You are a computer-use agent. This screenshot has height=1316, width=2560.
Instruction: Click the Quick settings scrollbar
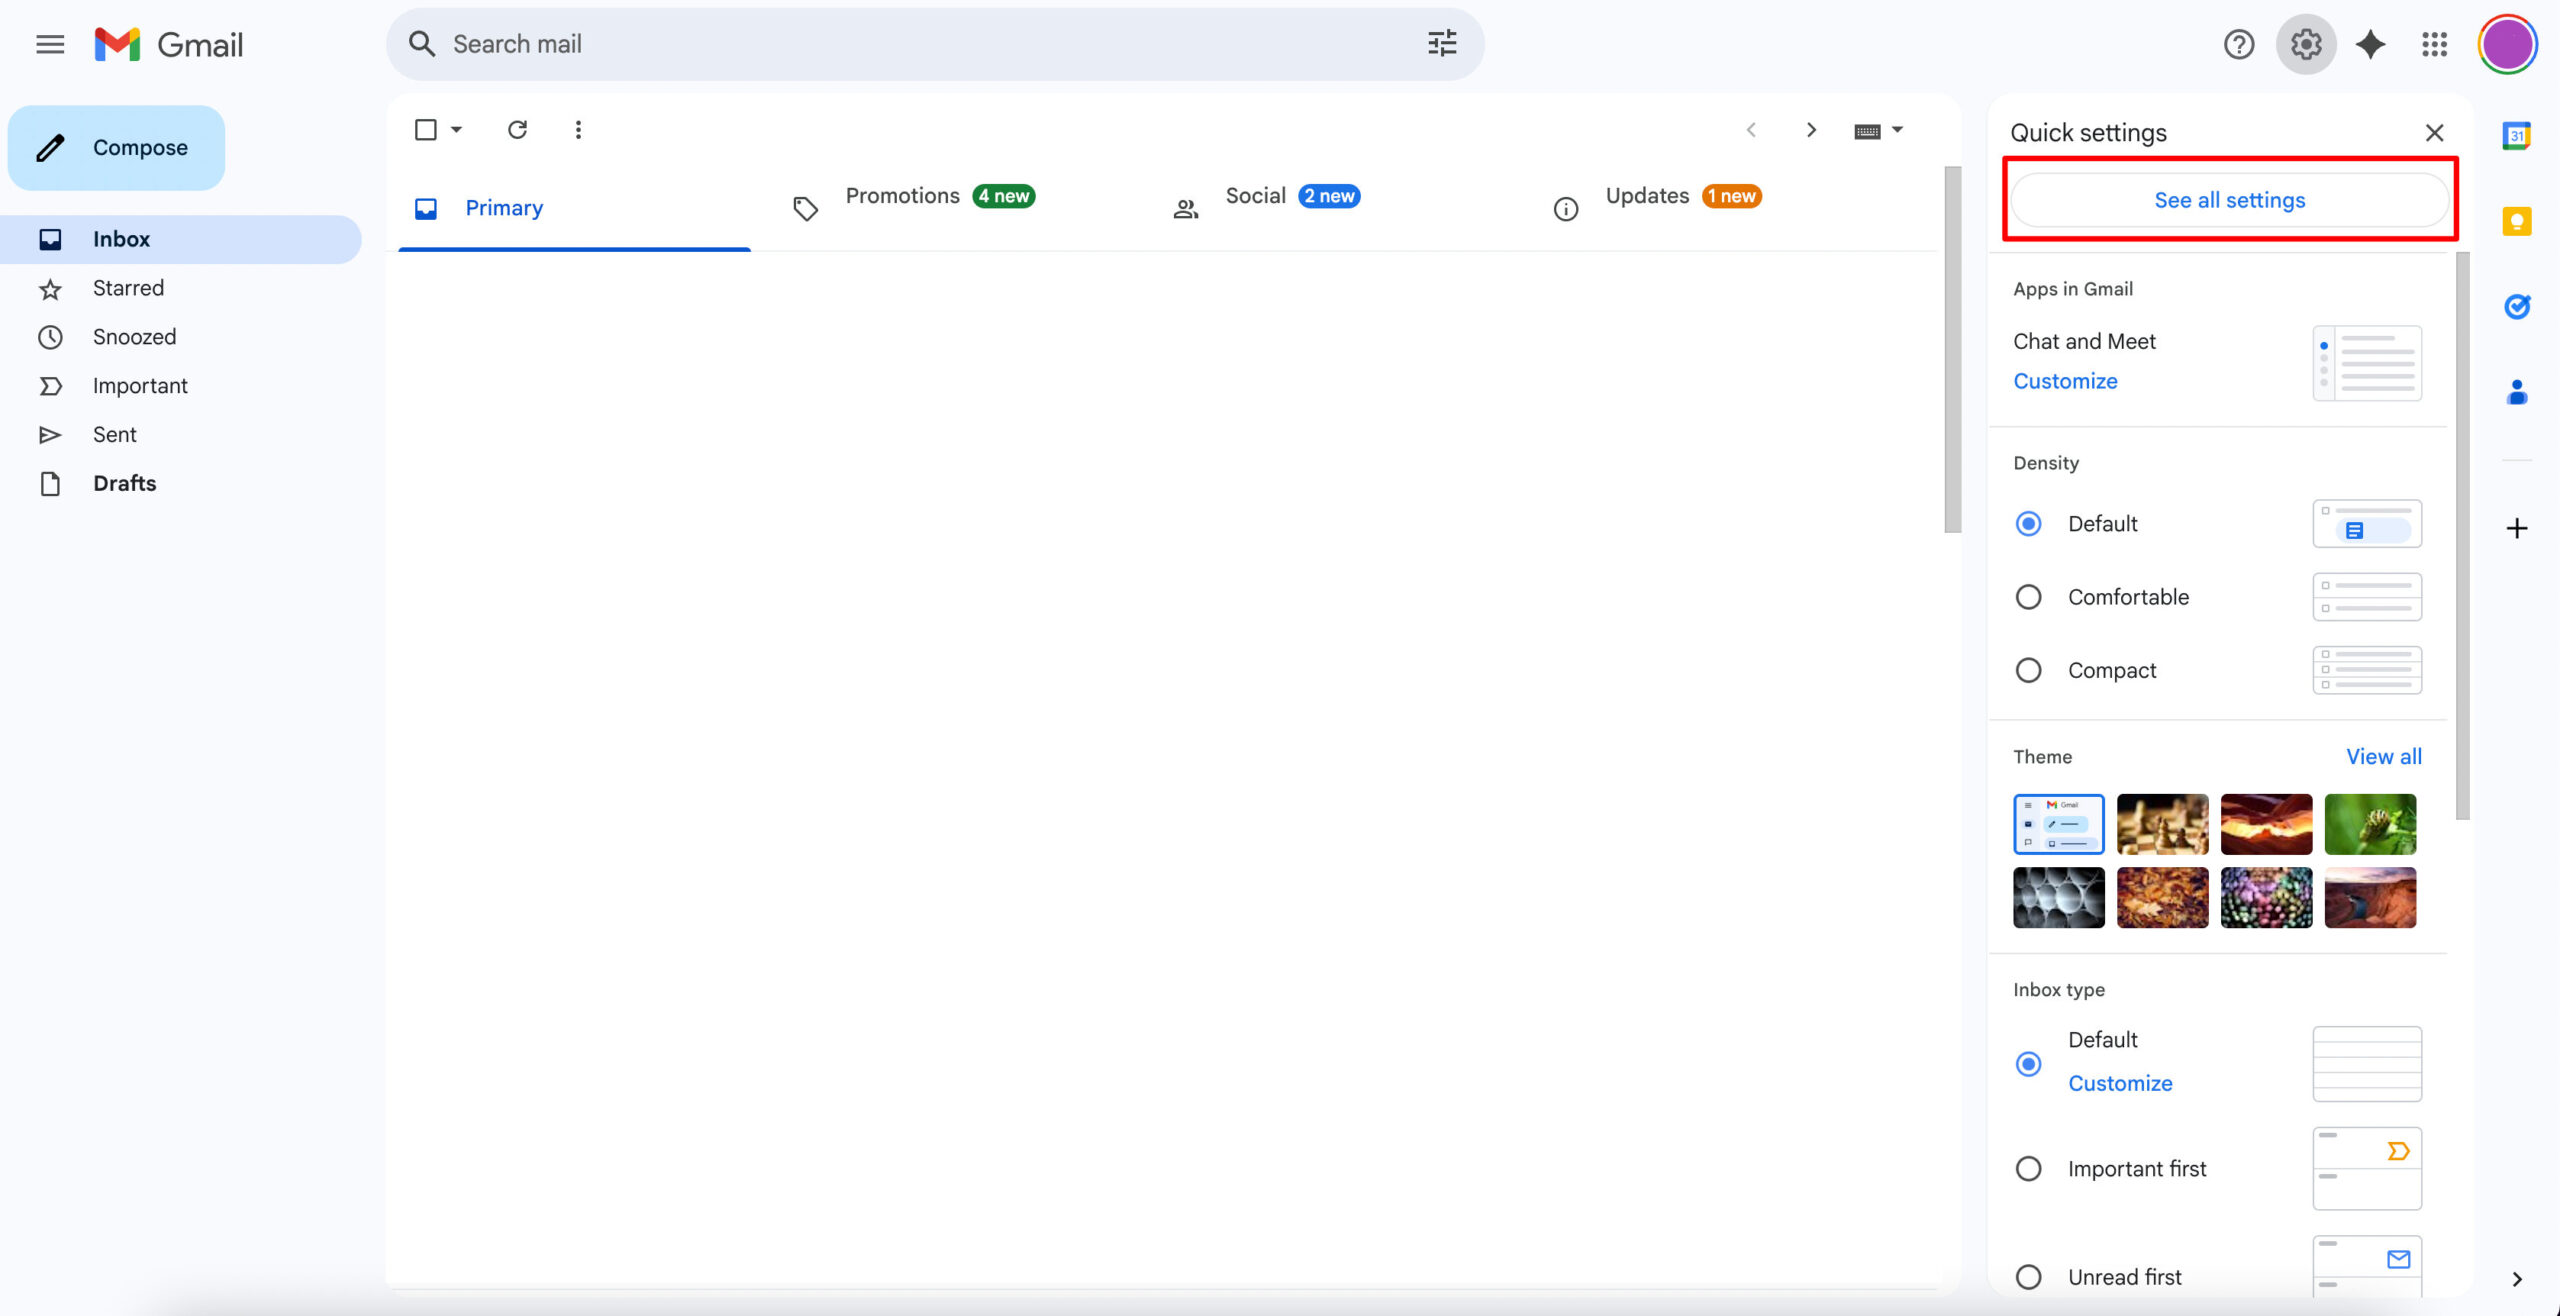(x=2462, y=536)
